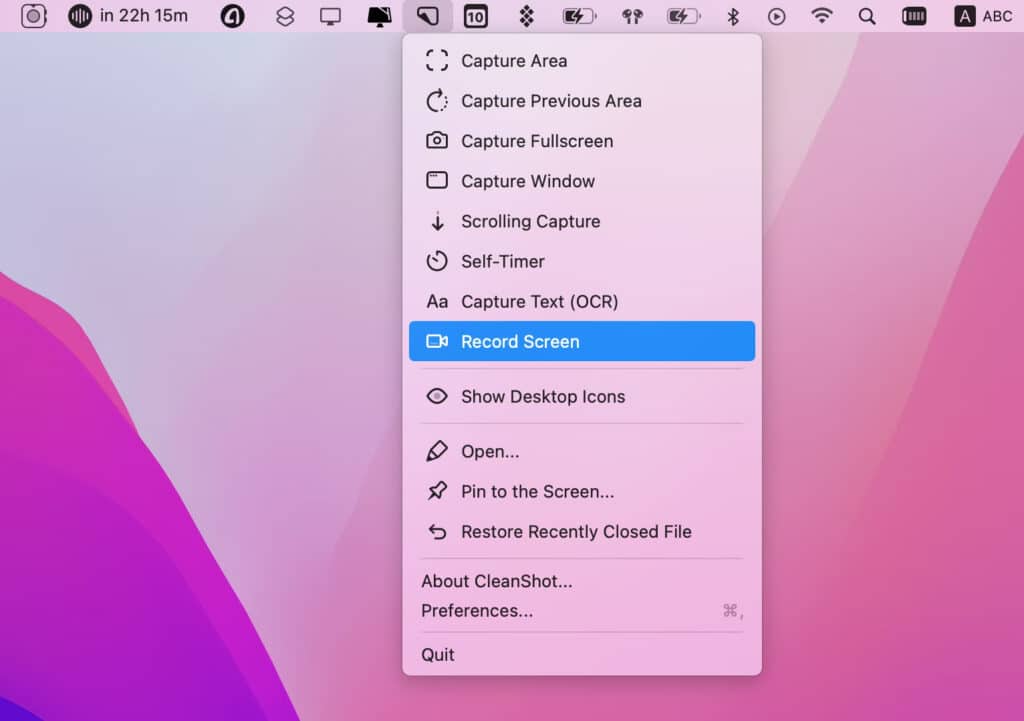
Task: Click the calendar icon showing 10
Action: tap(476, 16)
